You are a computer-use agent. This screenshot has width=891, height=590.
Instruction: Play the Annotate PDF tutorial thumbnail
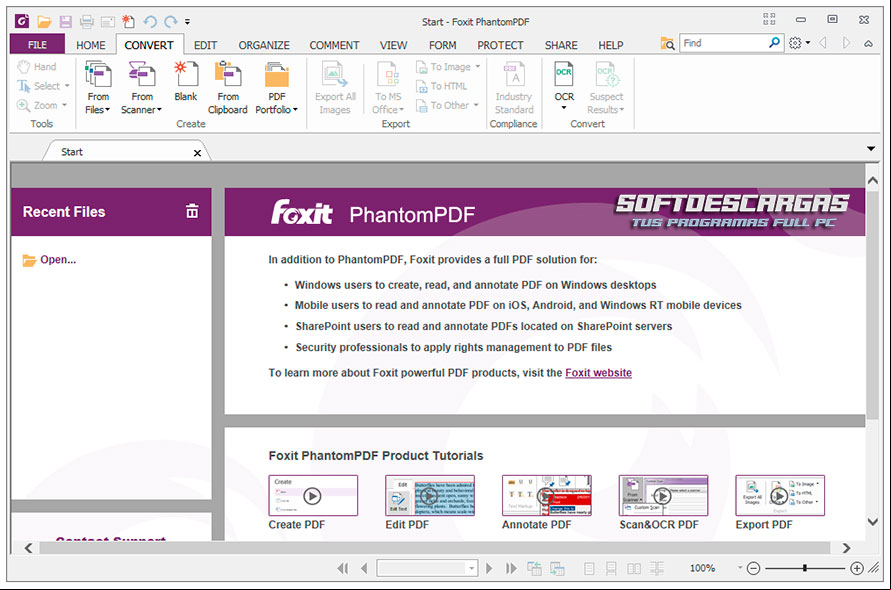click(547, 496)
